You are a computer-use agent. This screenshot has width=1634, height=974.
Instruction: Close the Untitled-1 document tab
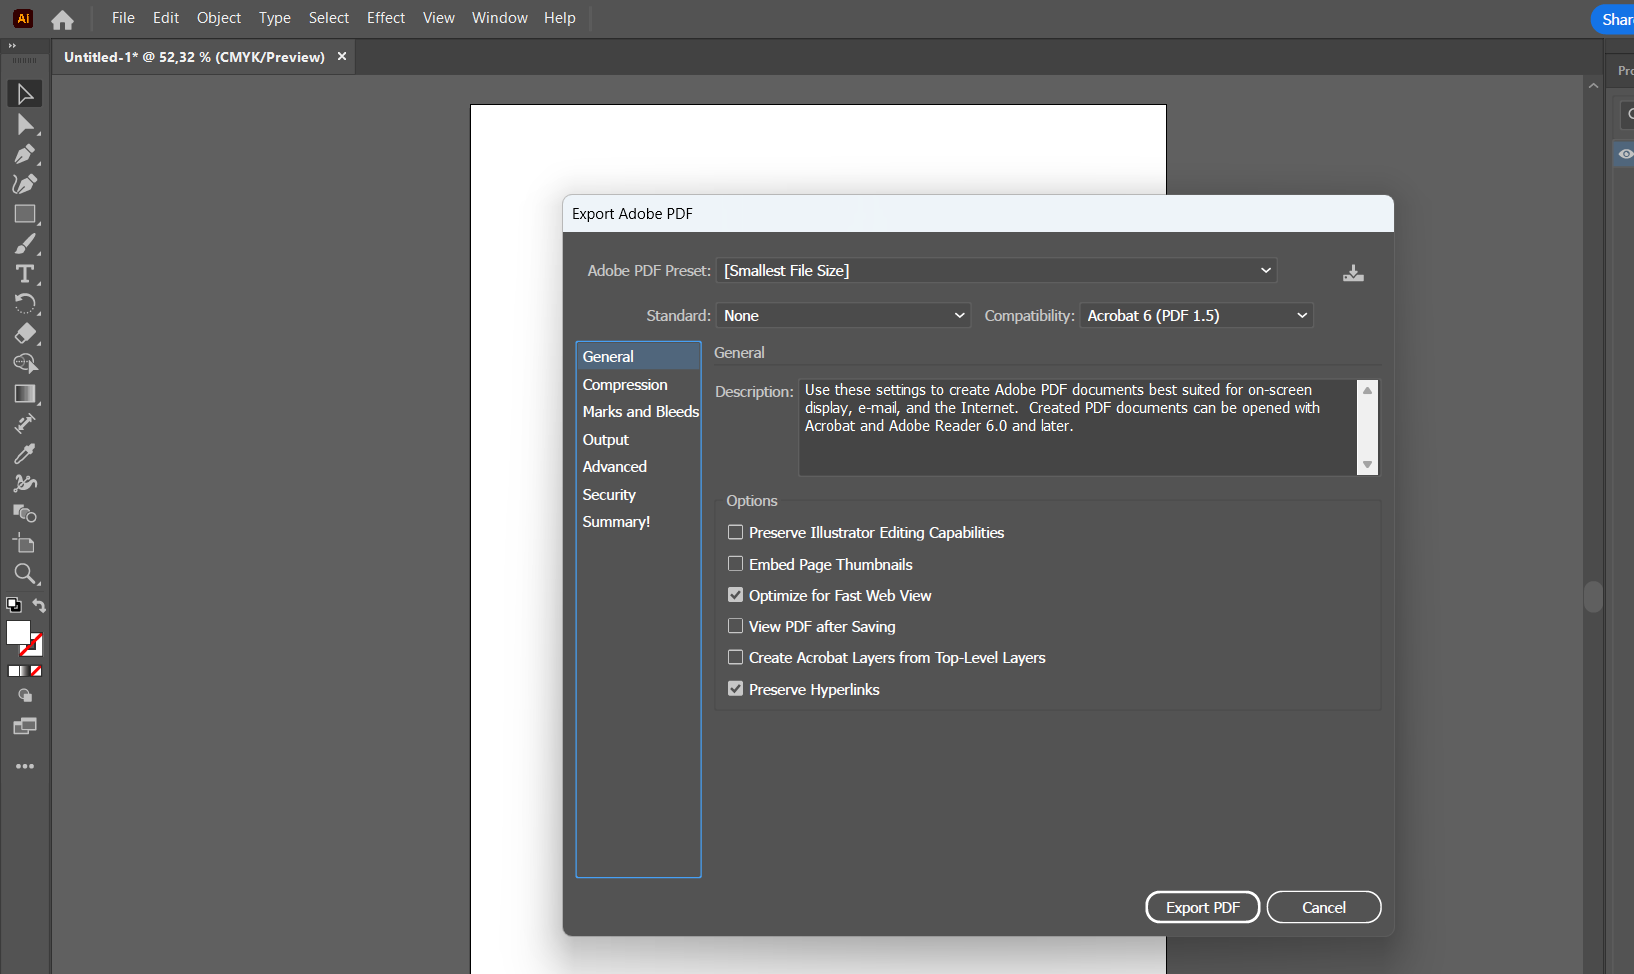tap(342, 56)
